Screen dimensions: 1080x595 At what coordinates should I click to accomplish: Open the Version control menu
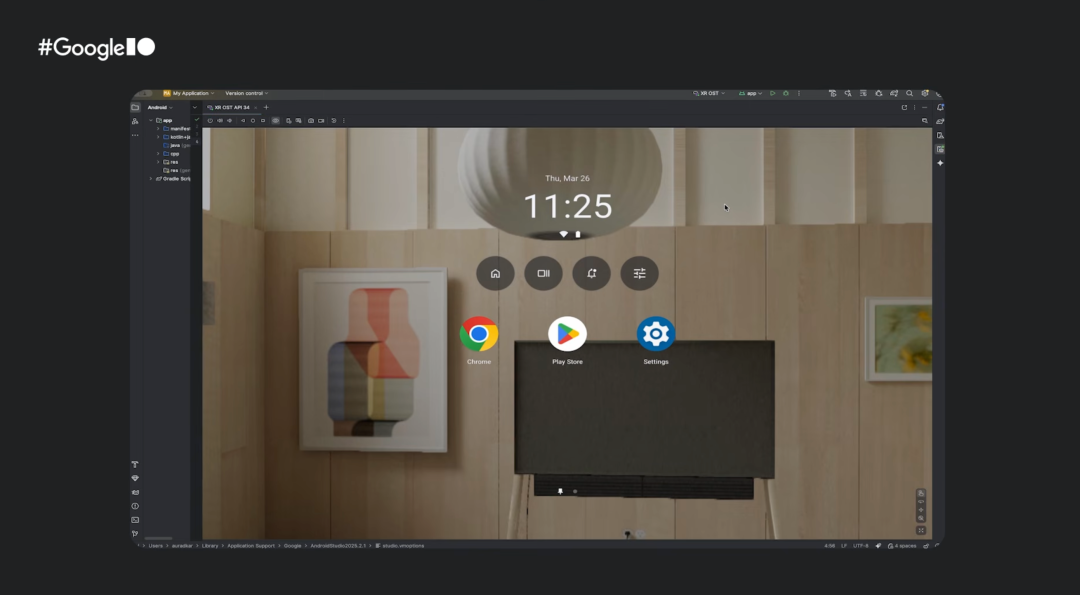(x=247, y=93)
